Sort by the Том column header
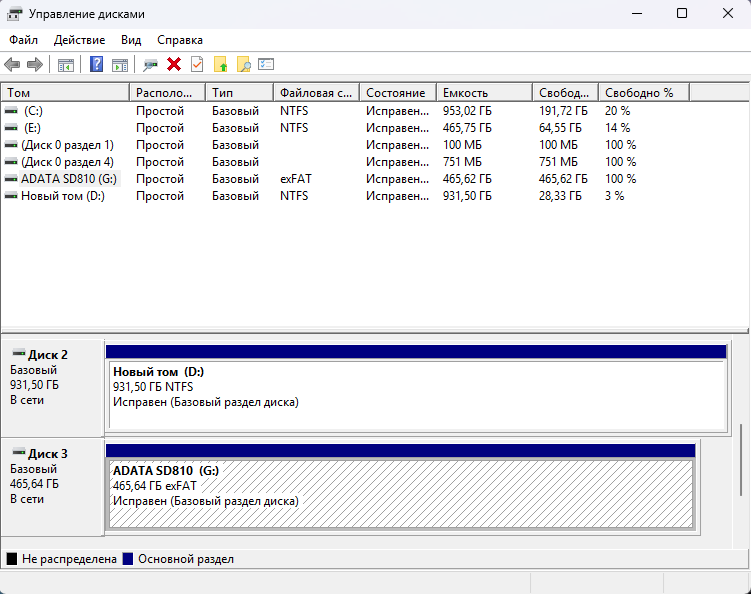 65,93
